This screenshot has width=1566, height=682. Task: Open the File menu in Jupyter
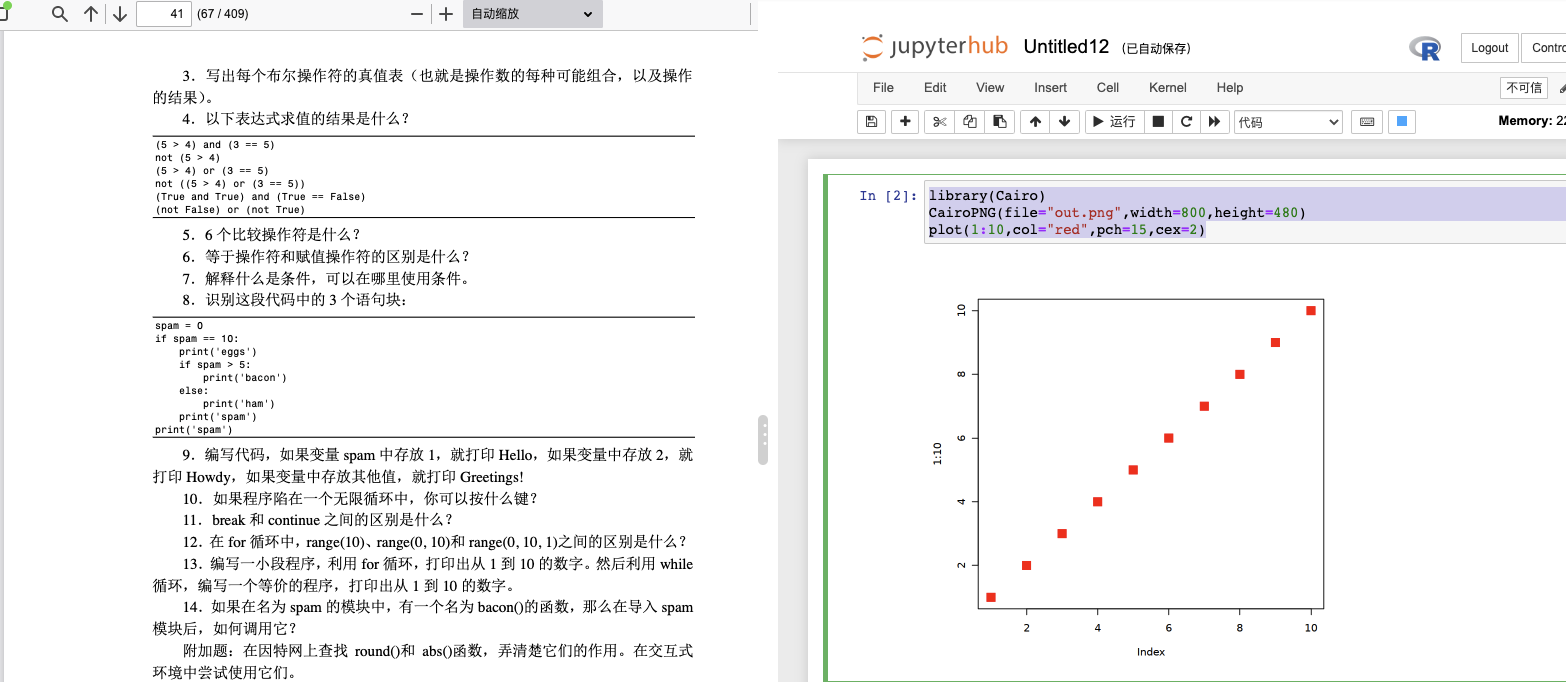(x=883, y=88)
